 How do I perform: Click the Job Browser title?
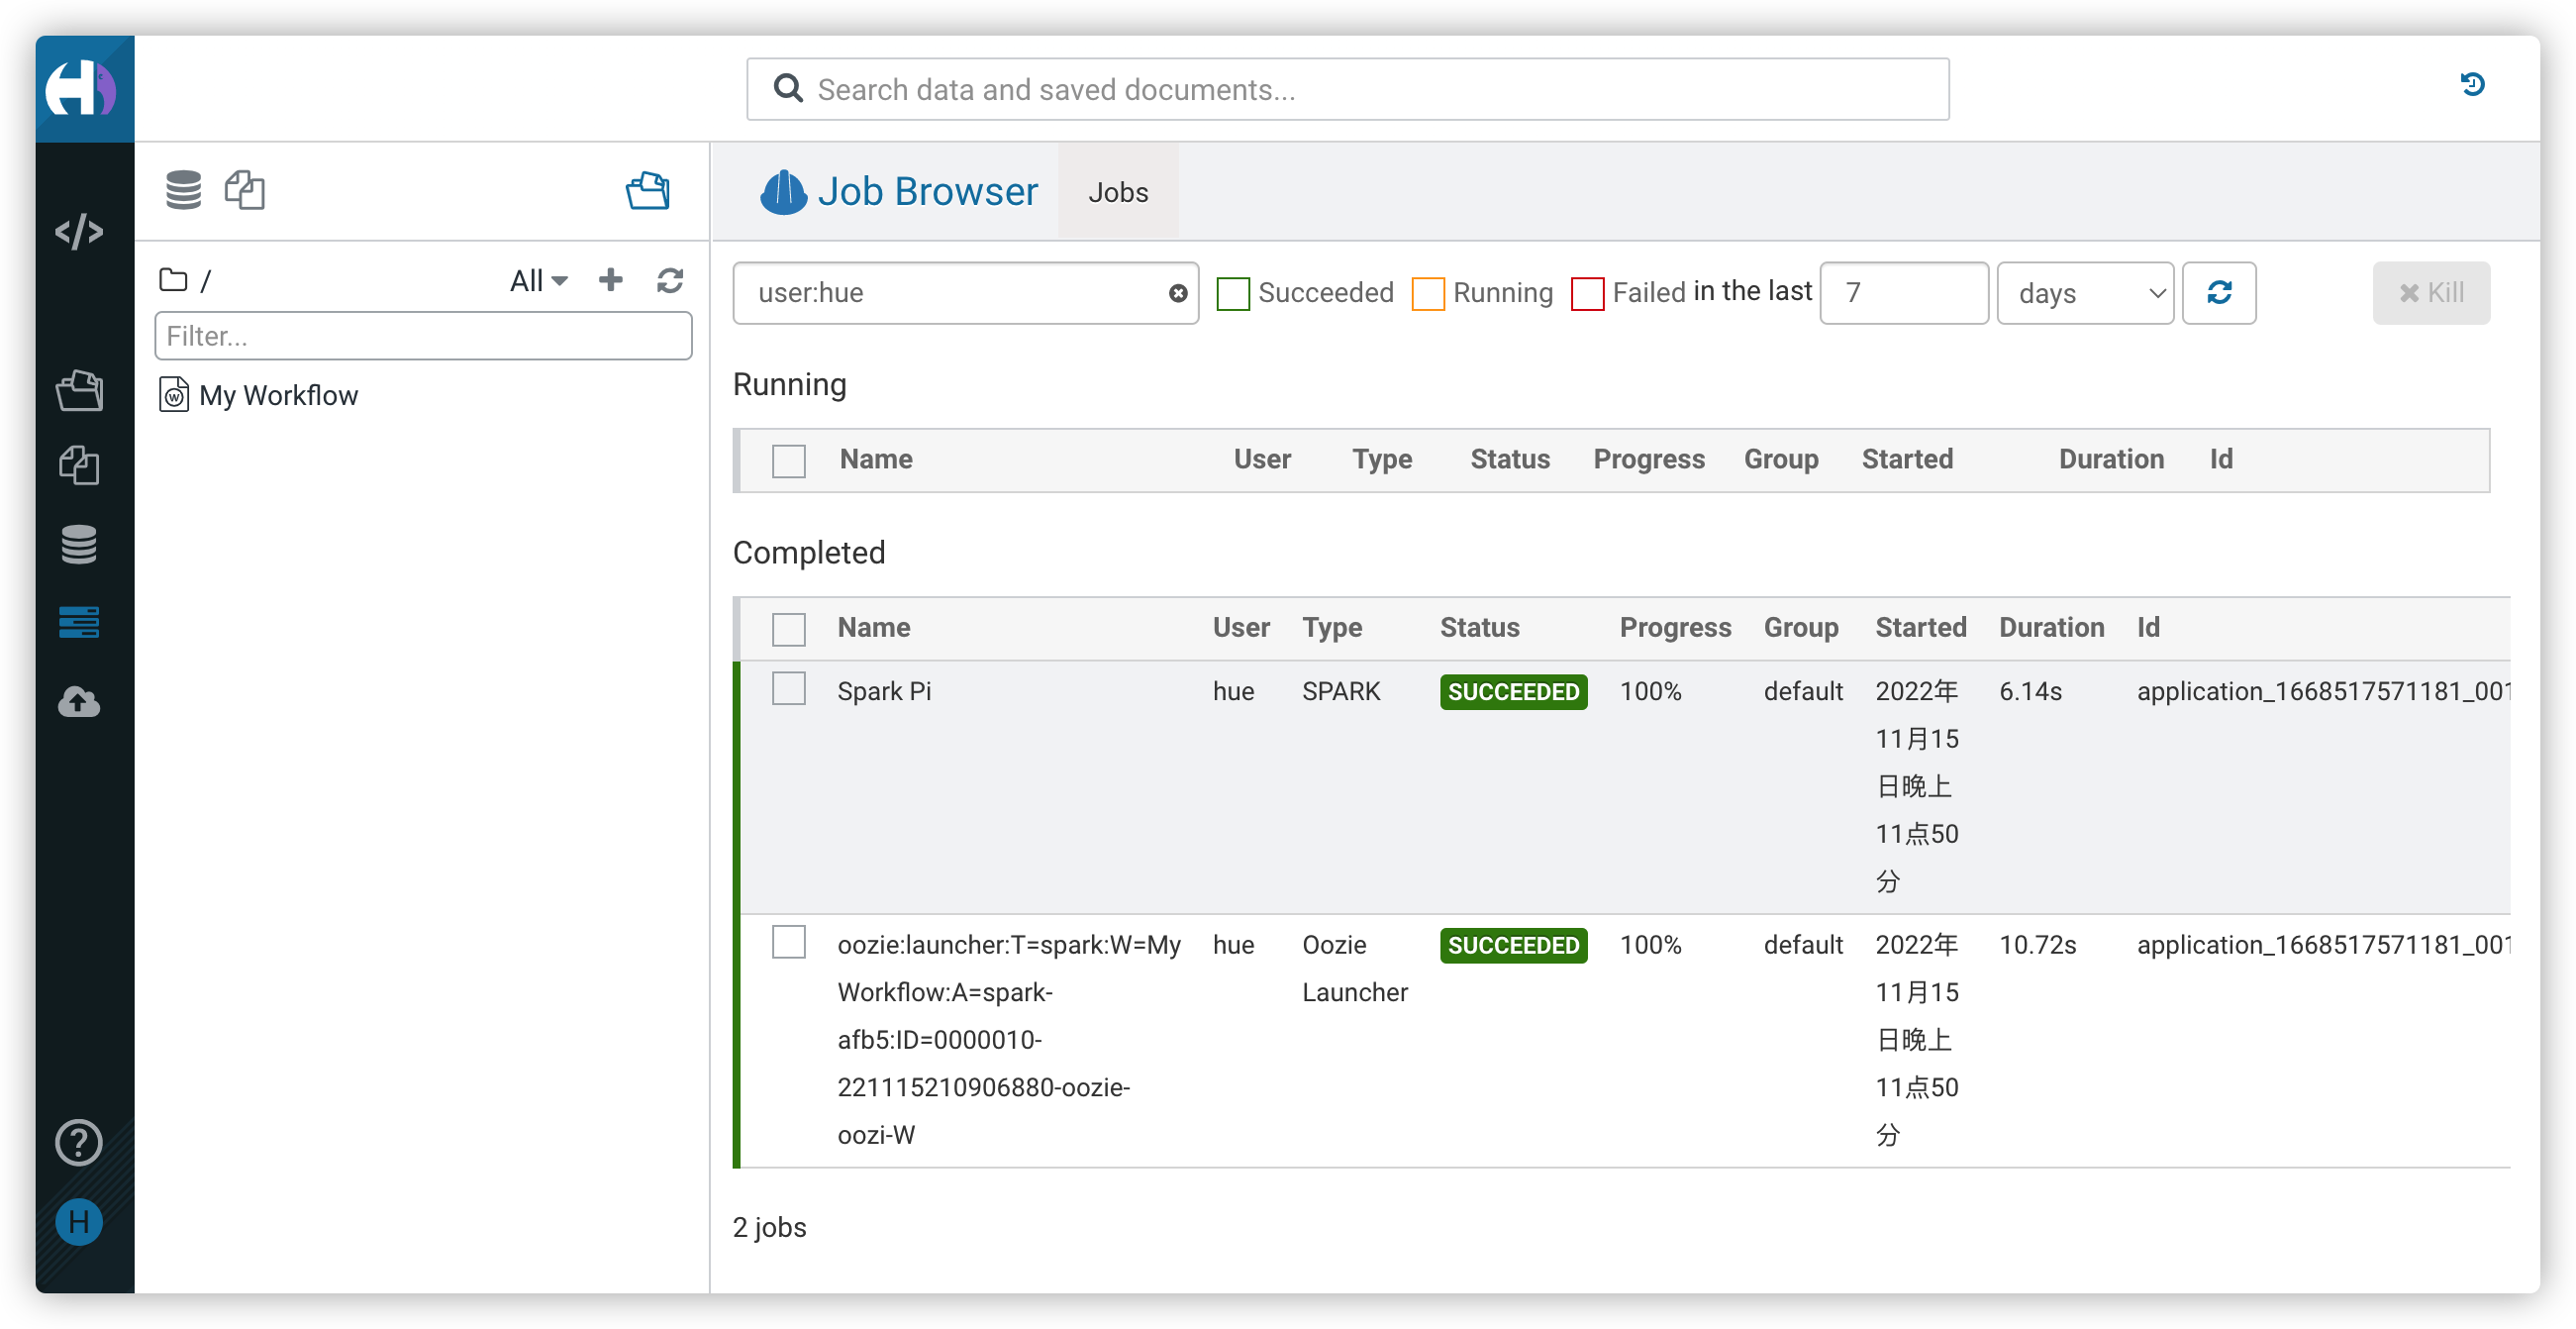[x=927, y=191]
